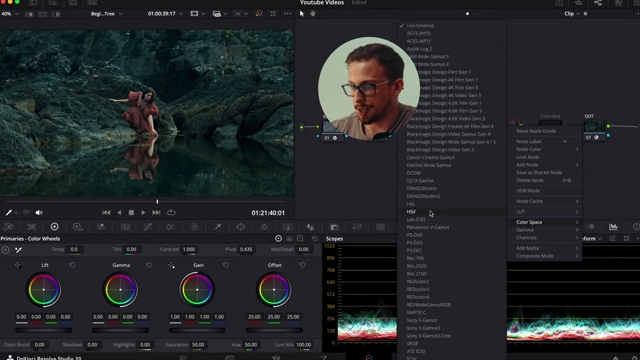Toggle bypass color grades
The image size is (640, 360).
pos(259,13)
